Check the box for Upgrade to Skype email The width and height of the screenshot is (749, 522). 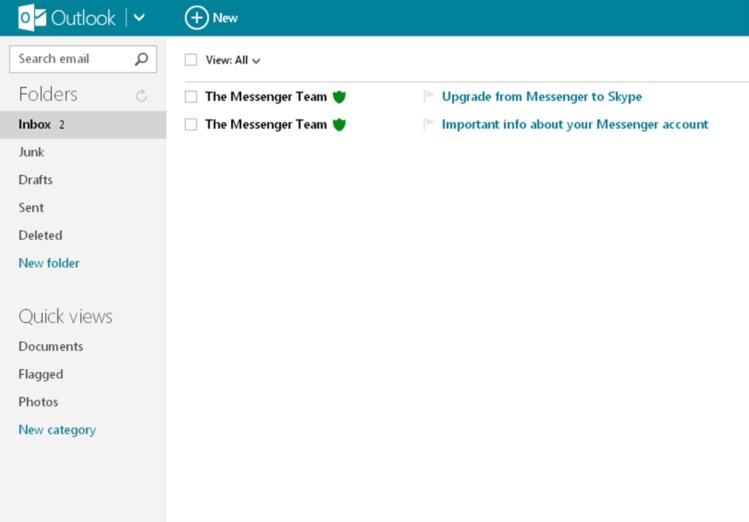[x=191, y=97]
